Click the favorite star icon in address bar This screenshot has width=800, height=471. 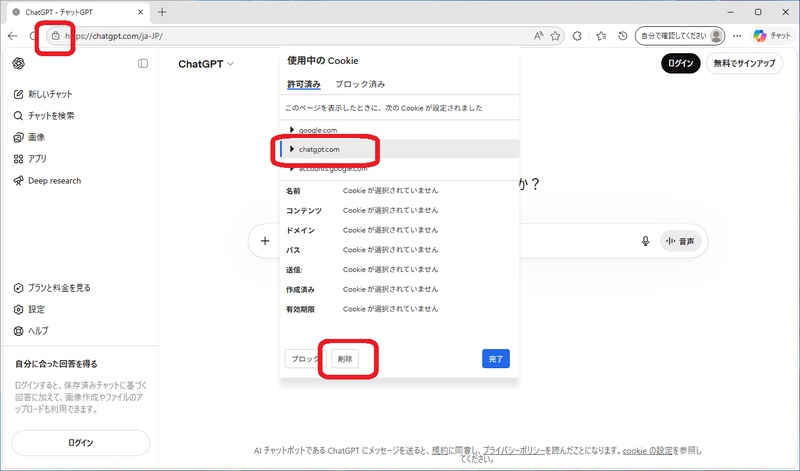(556, 36)
